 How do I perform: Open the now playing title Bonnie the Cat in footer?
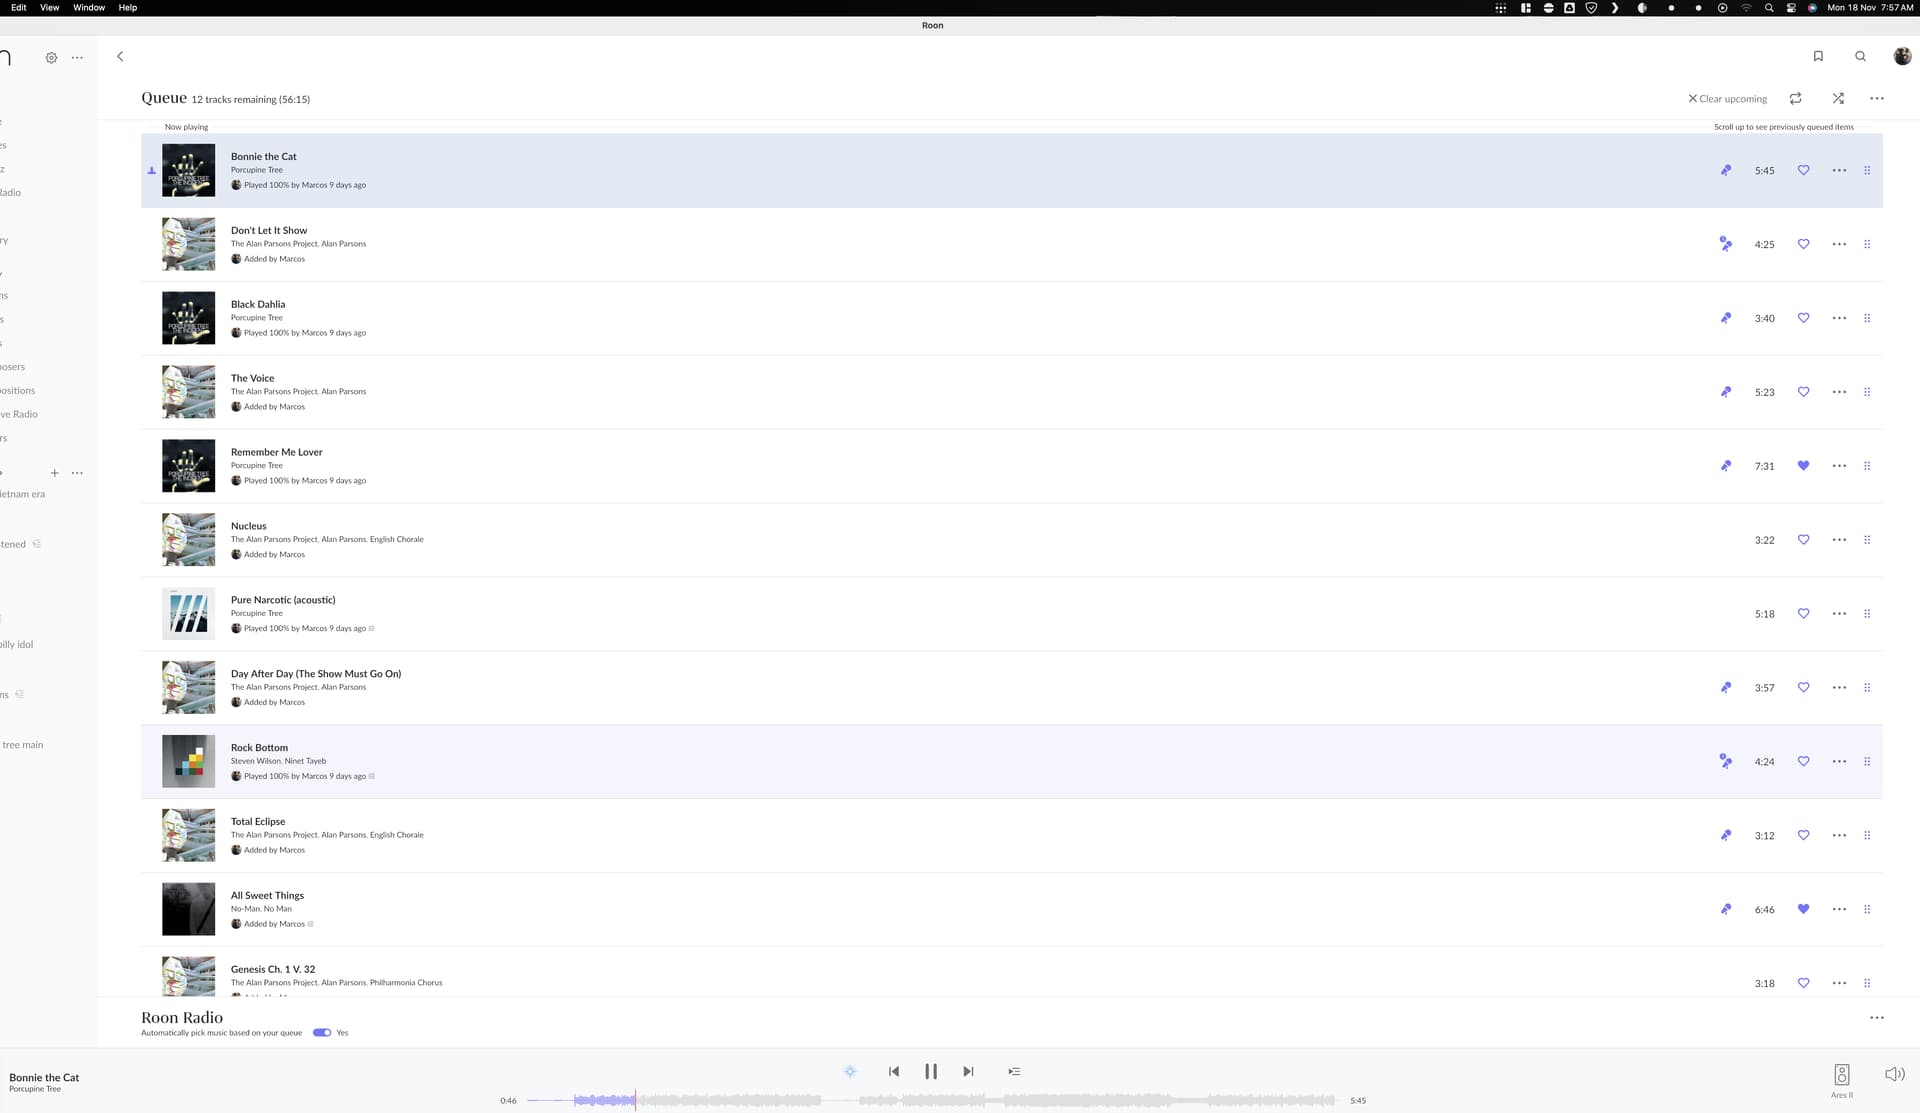(44, 1077)
